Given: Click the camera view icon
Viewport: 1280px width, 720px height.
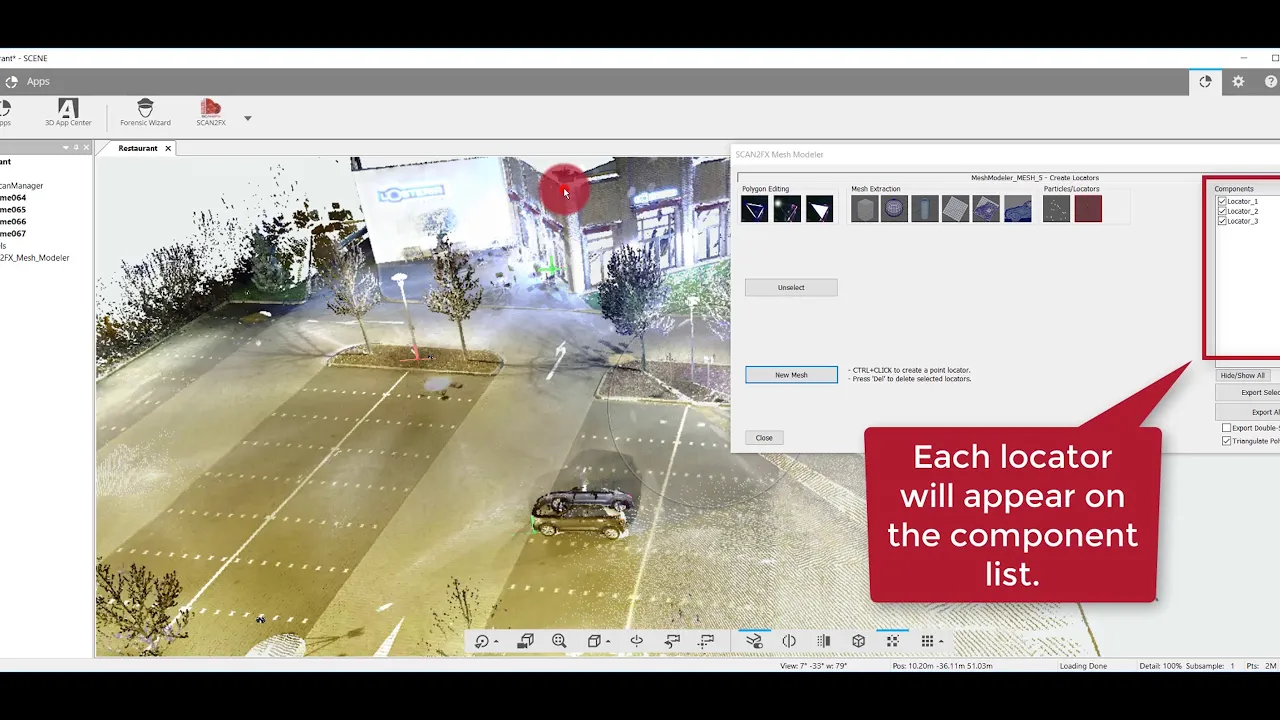Looking at the screenshot, I should pos(526,641).
